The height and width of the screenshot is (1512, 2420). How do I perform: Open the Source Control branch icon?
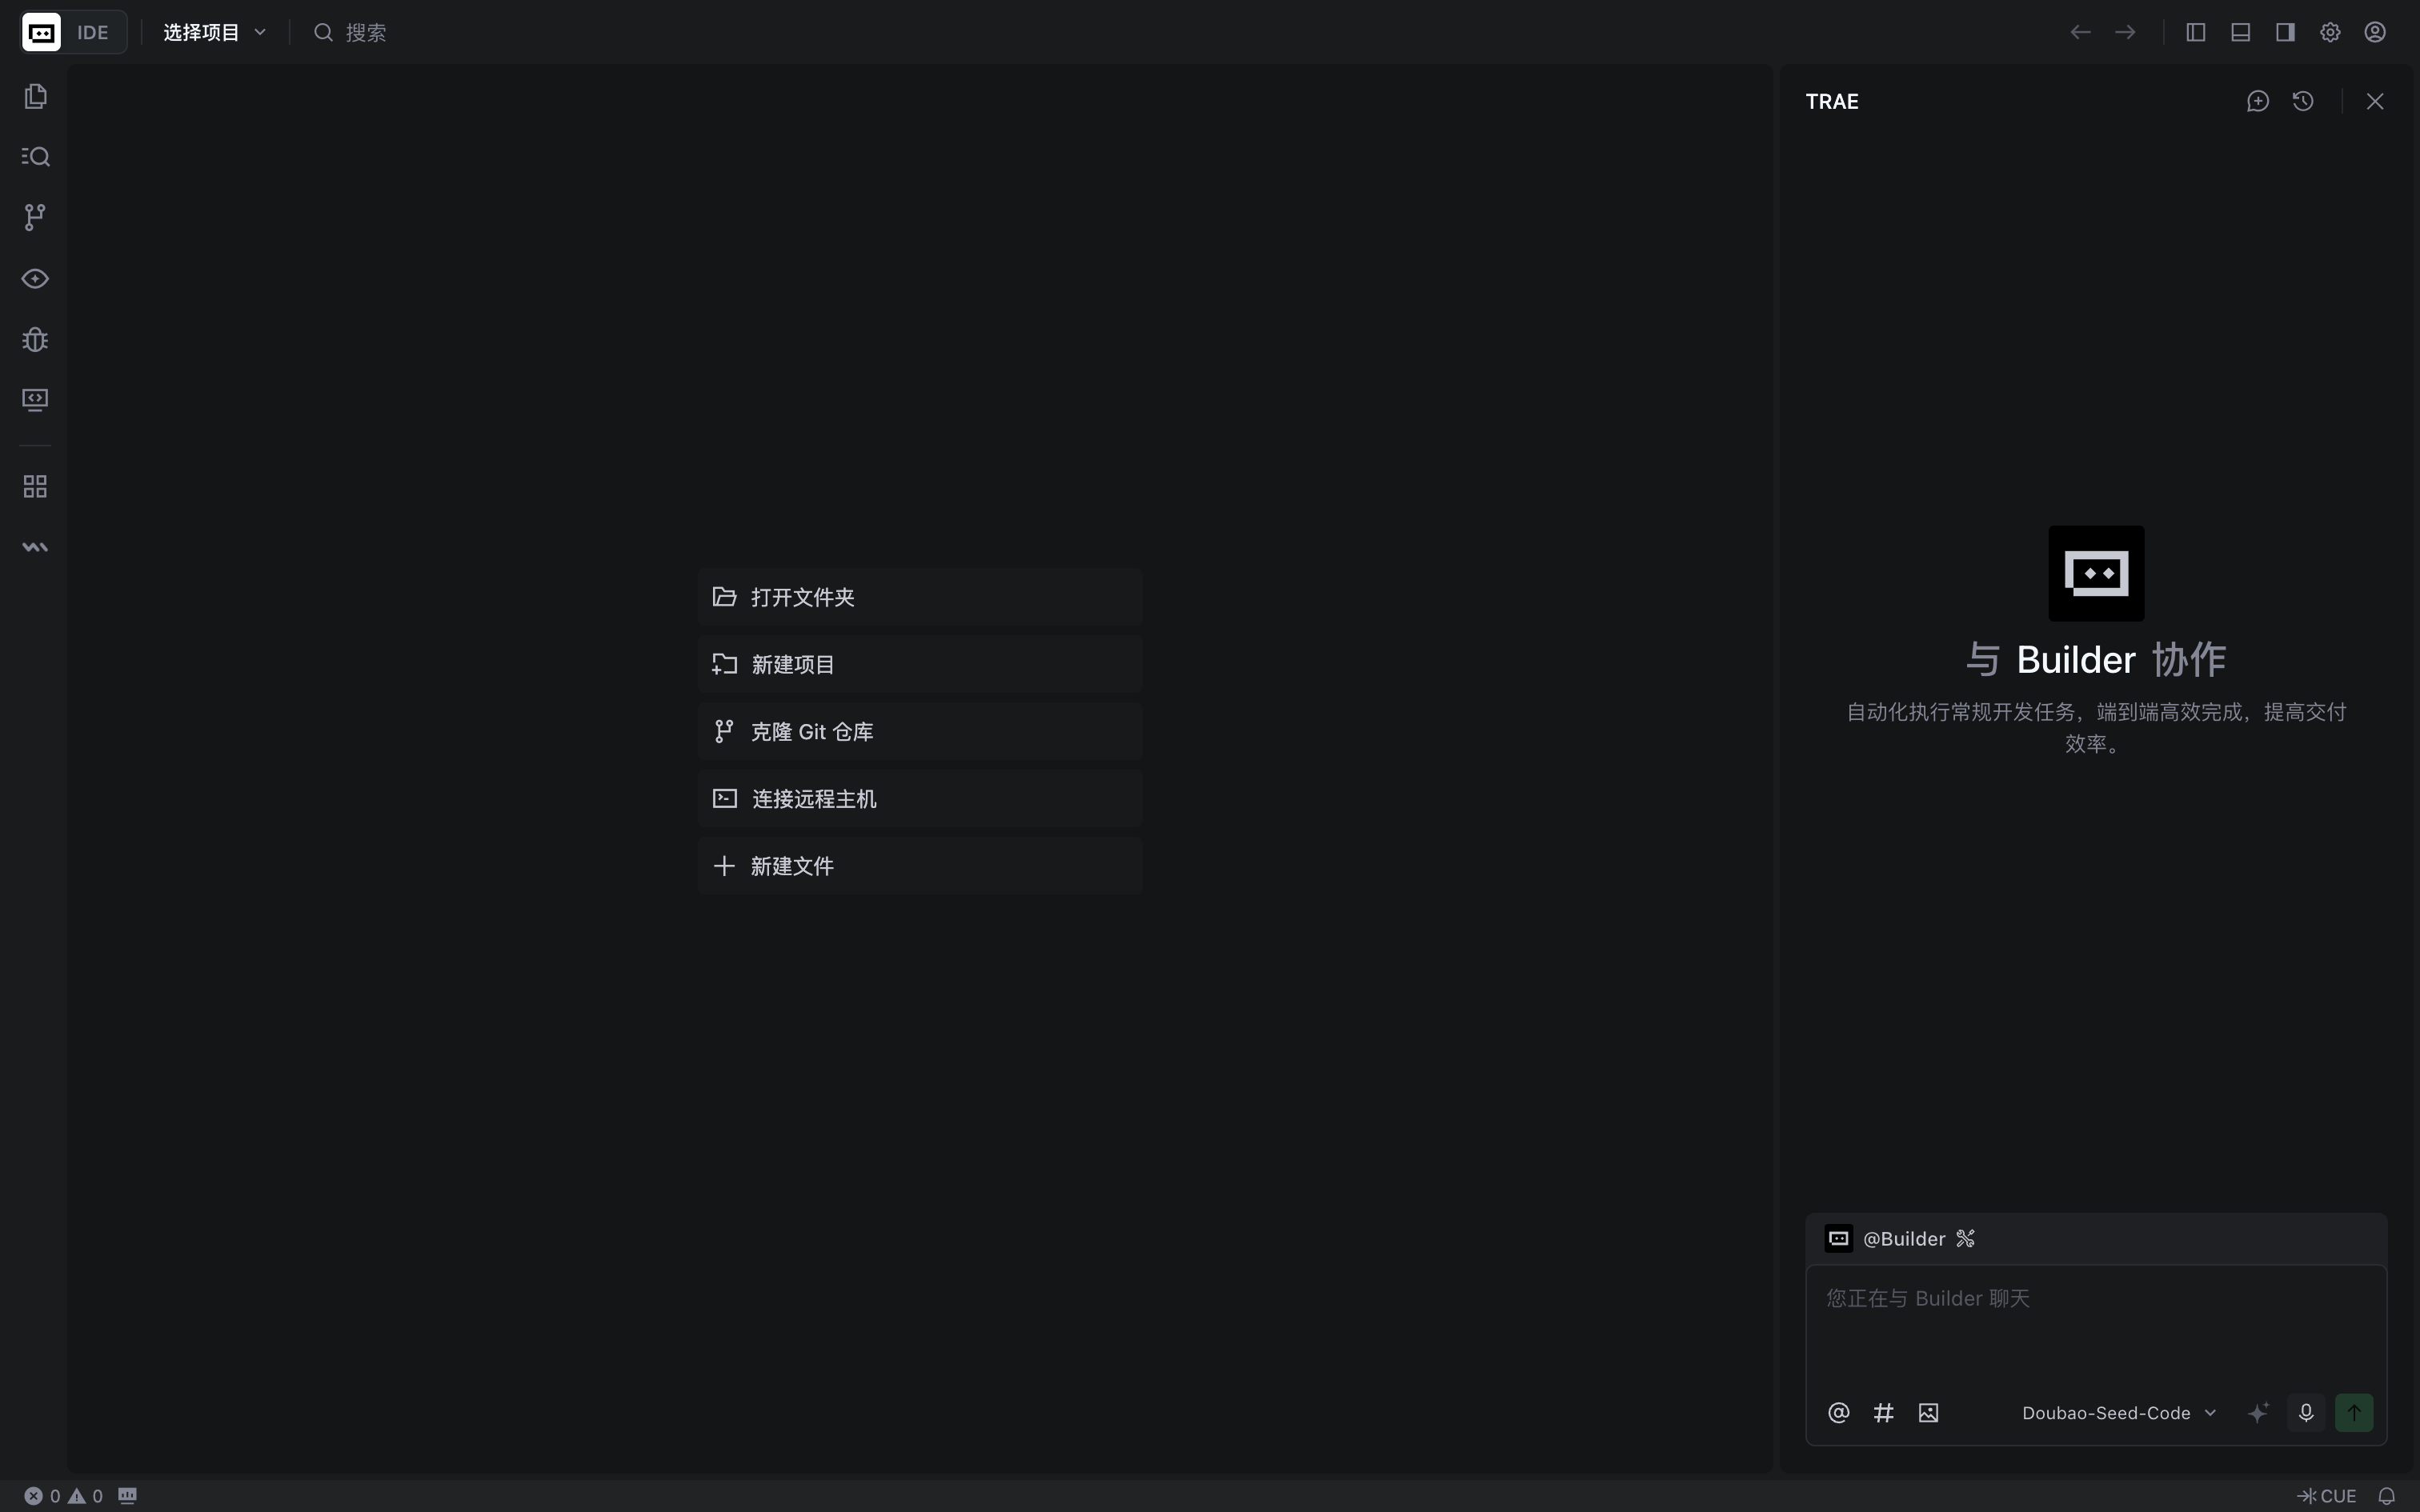[35, 217]
